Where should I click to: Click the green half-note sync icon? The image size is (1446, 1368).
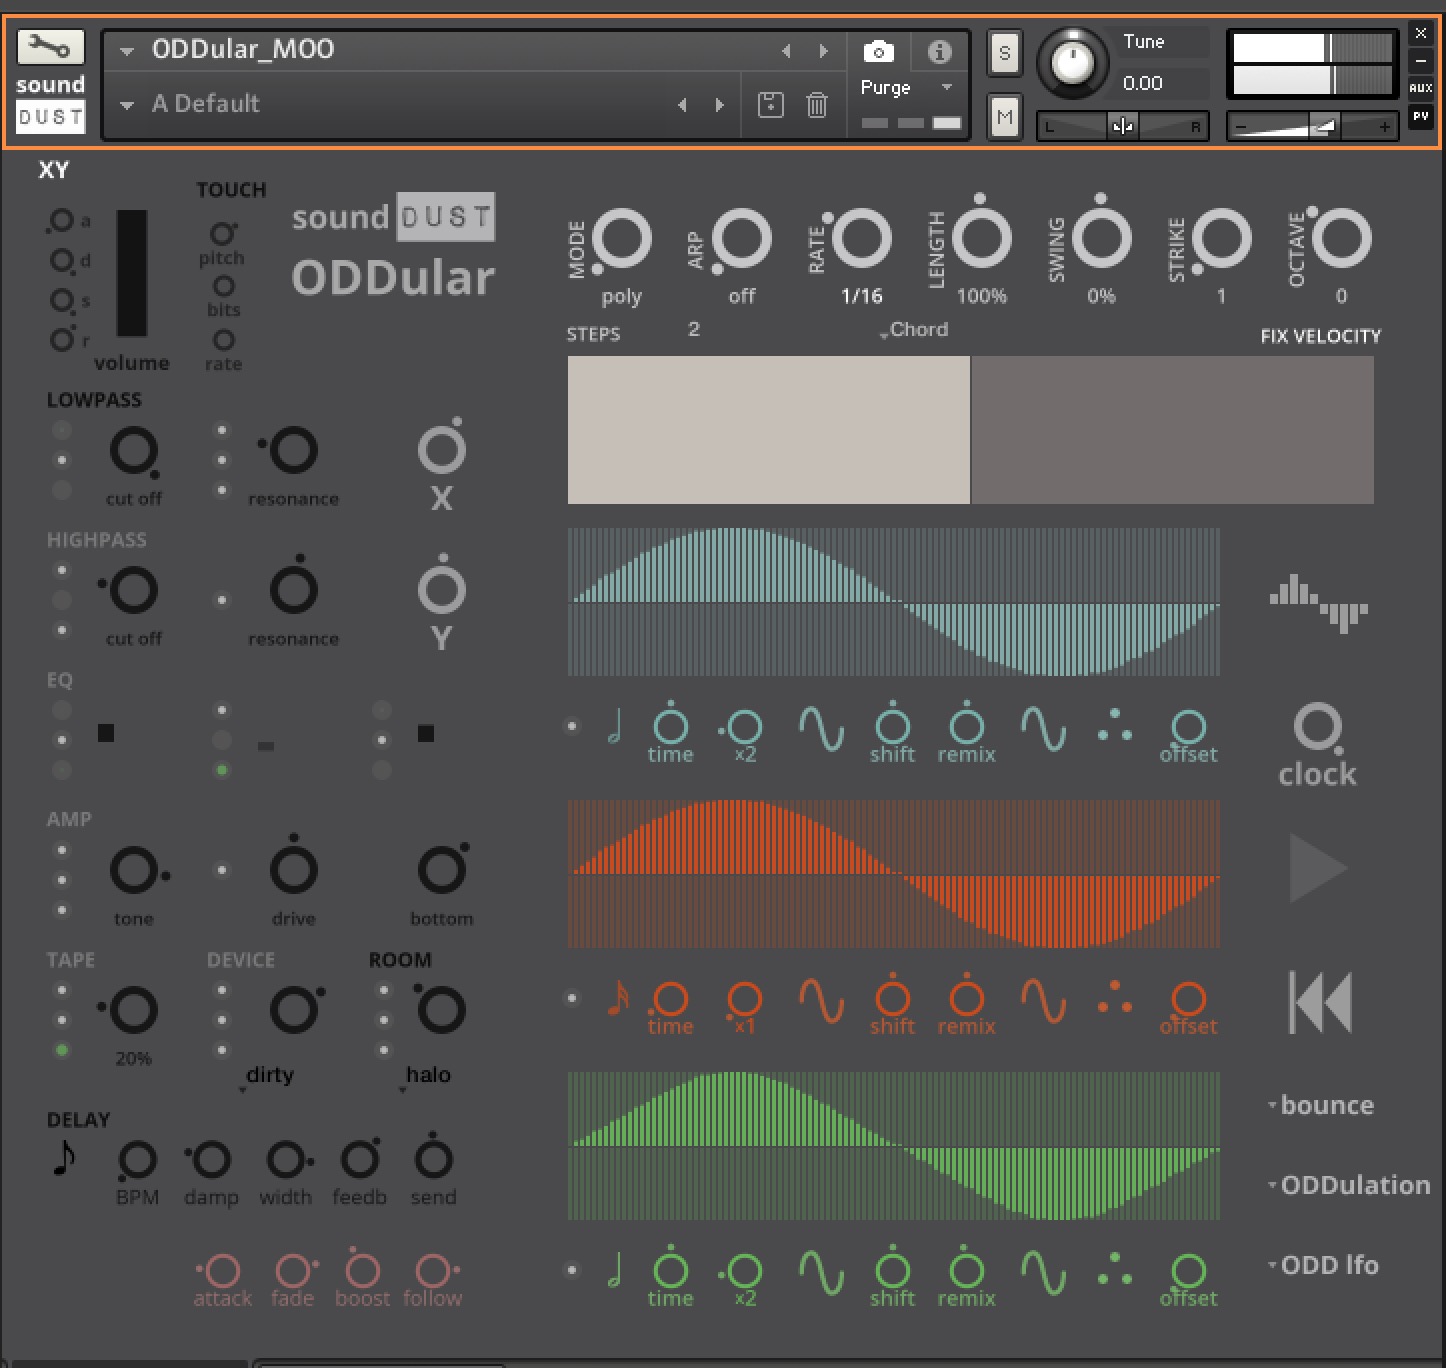pyautogui.click(x=615, y=1270)
